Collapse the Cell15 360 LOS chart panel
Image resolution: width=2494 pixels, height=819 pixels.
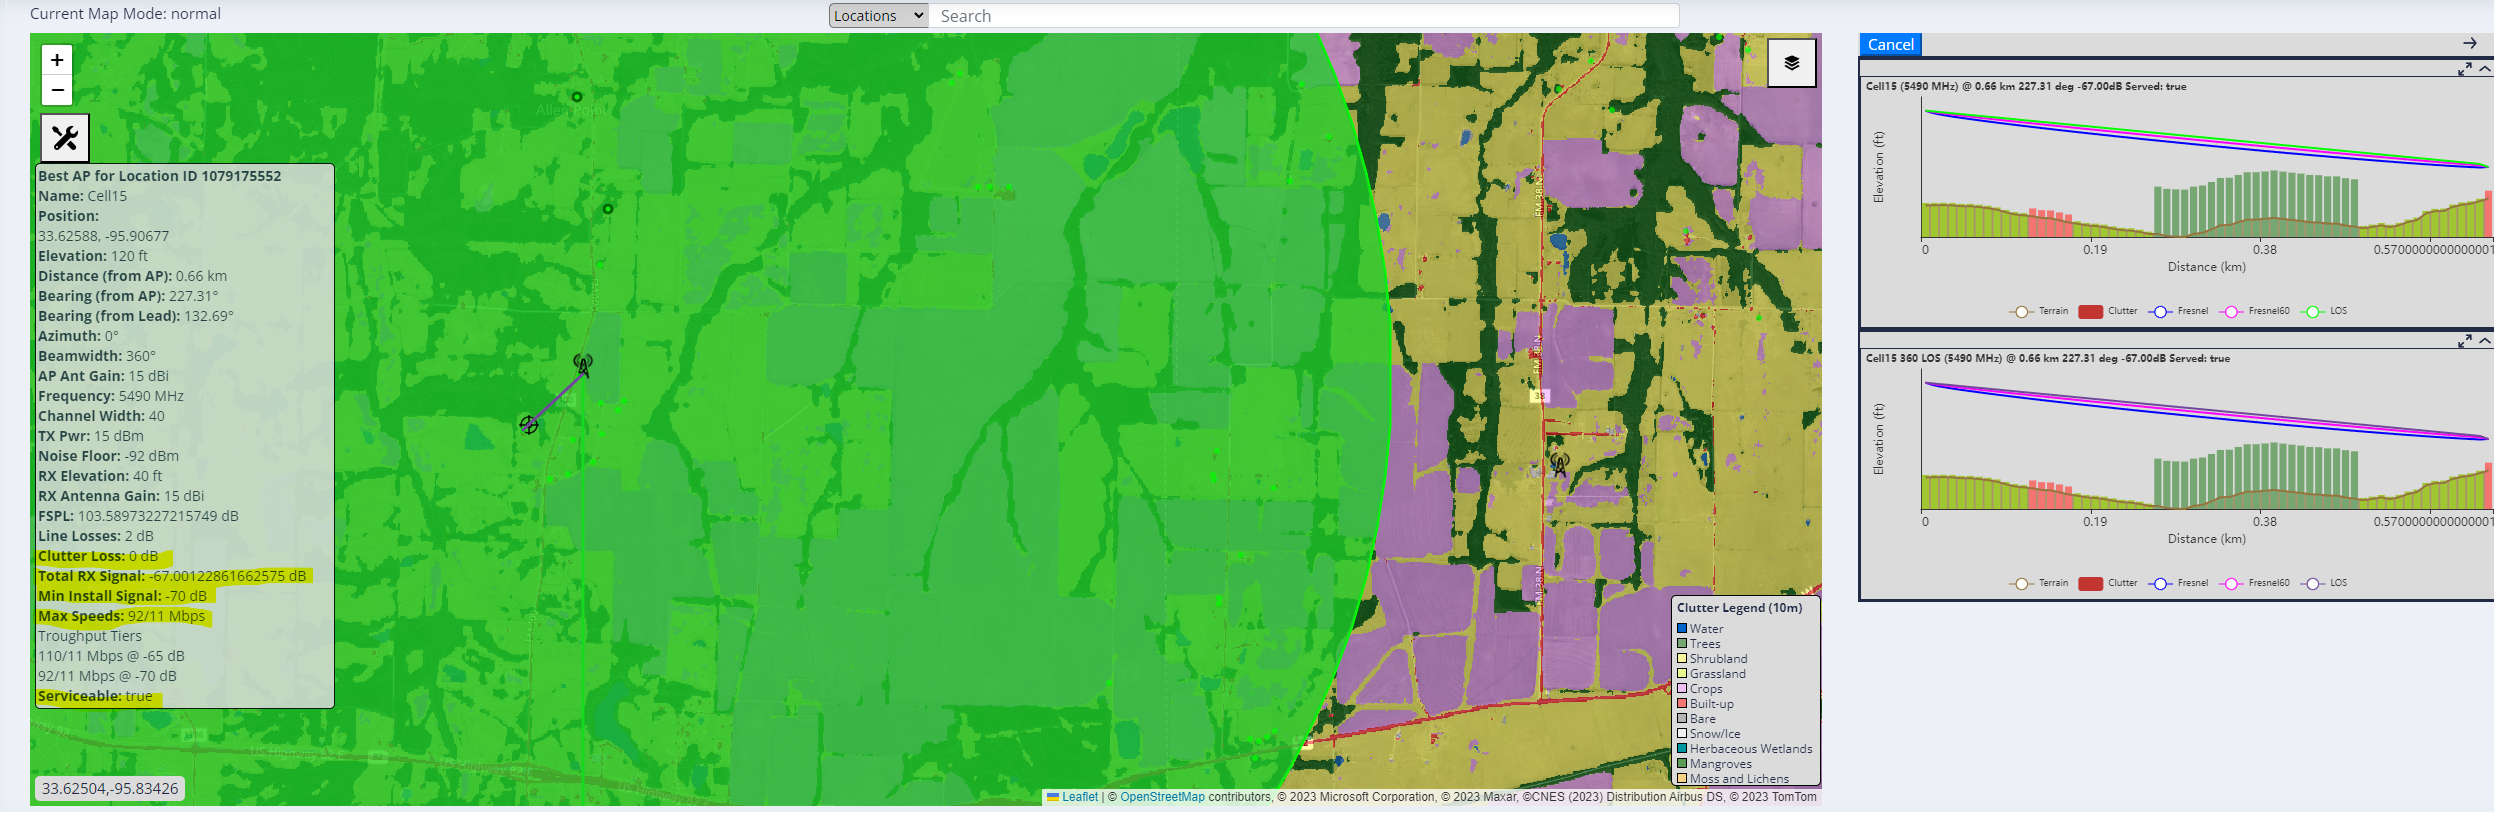2484,341
